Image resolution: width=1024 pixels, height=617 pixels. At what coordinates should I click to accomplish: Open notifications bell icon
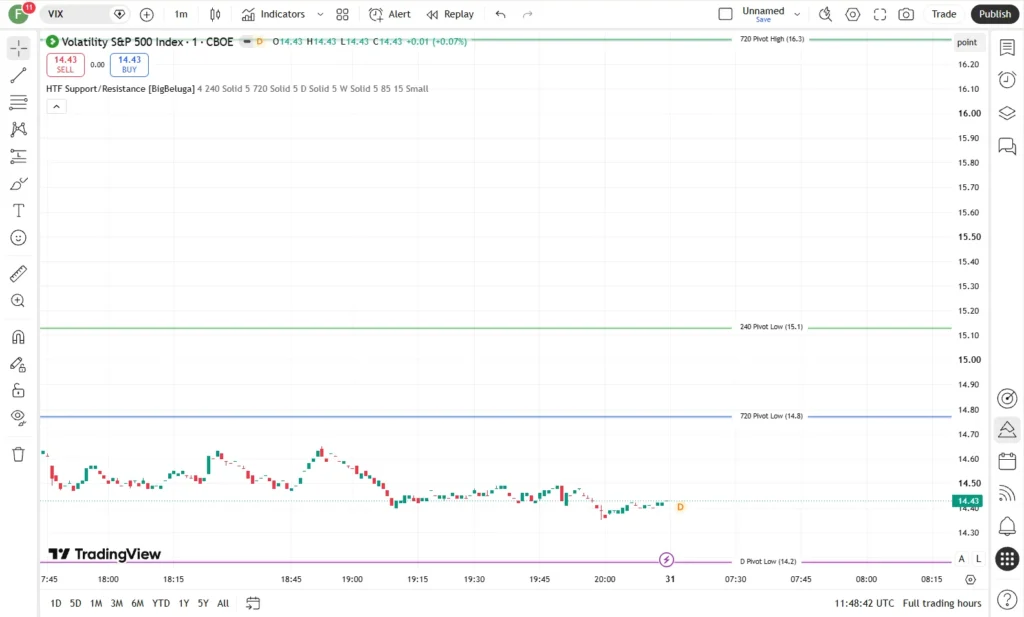pyautogui.click(x=1007, y=526)
